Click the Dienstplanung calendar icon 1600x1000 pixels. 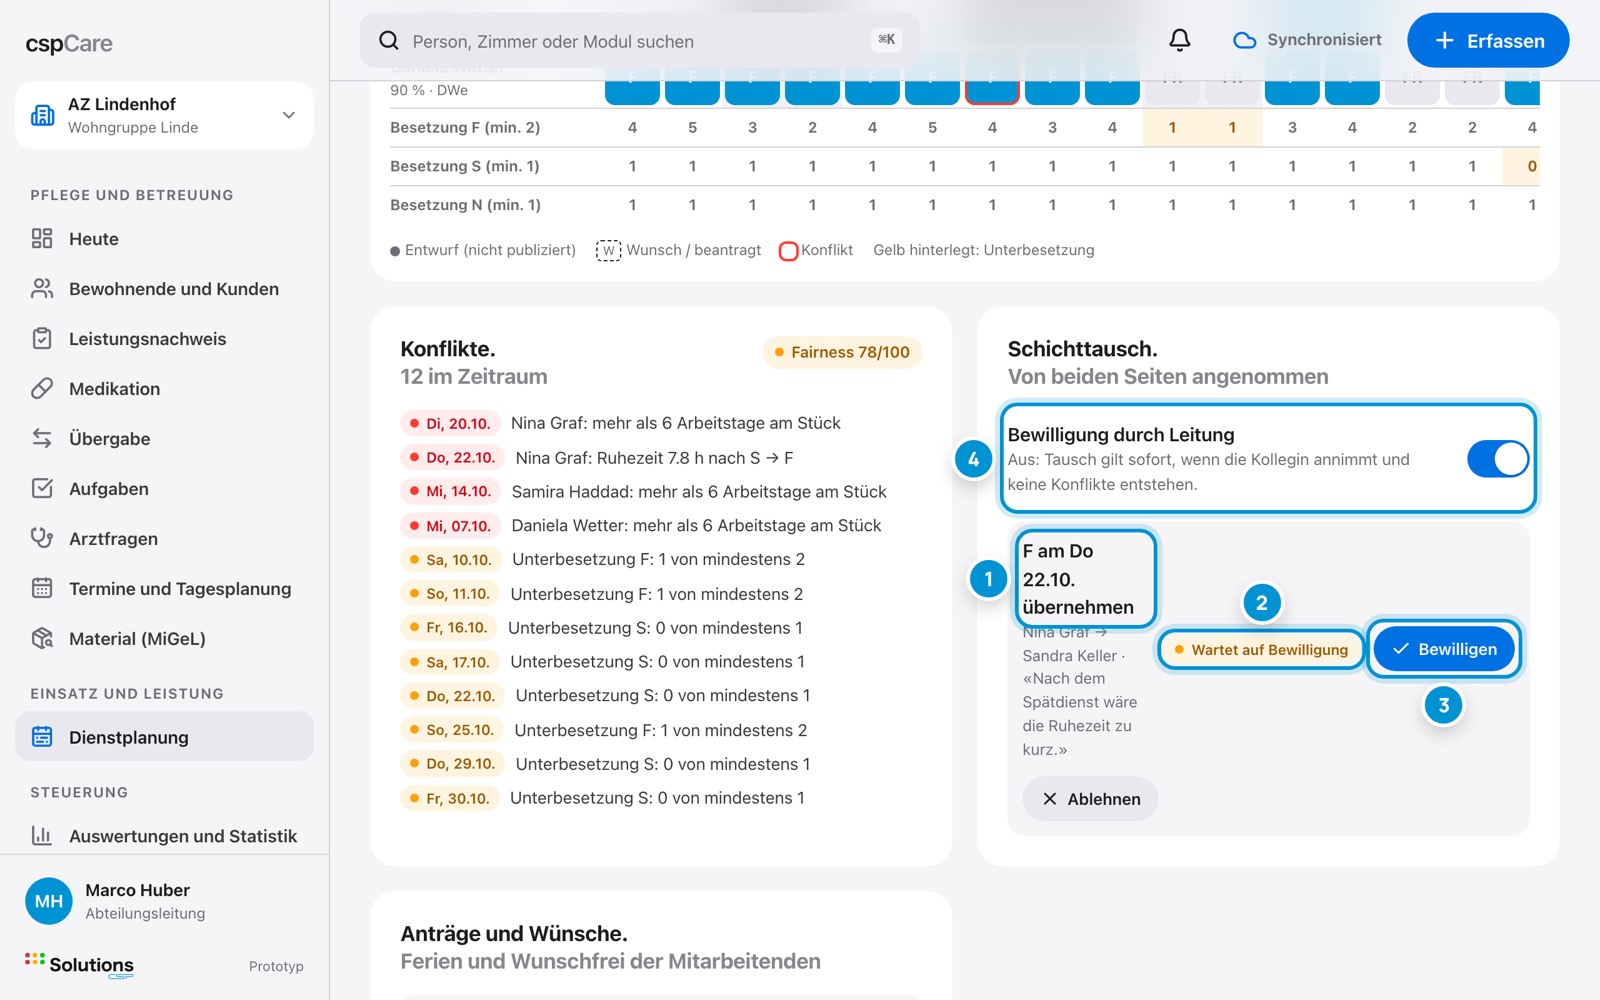[42, 737]
